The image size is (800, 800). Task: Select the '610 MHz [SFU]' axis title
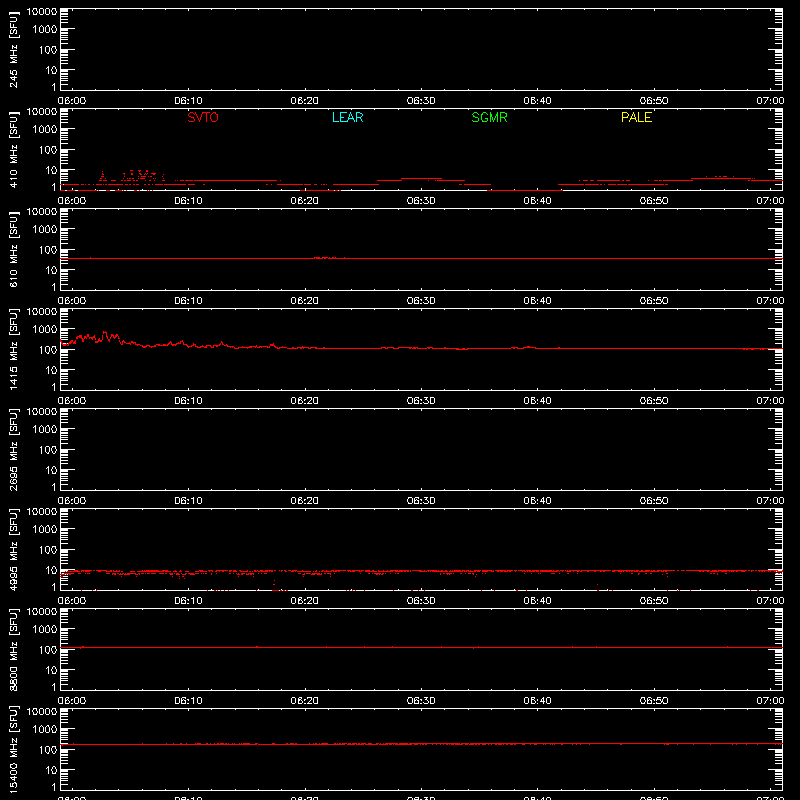[x=13, y=250]
